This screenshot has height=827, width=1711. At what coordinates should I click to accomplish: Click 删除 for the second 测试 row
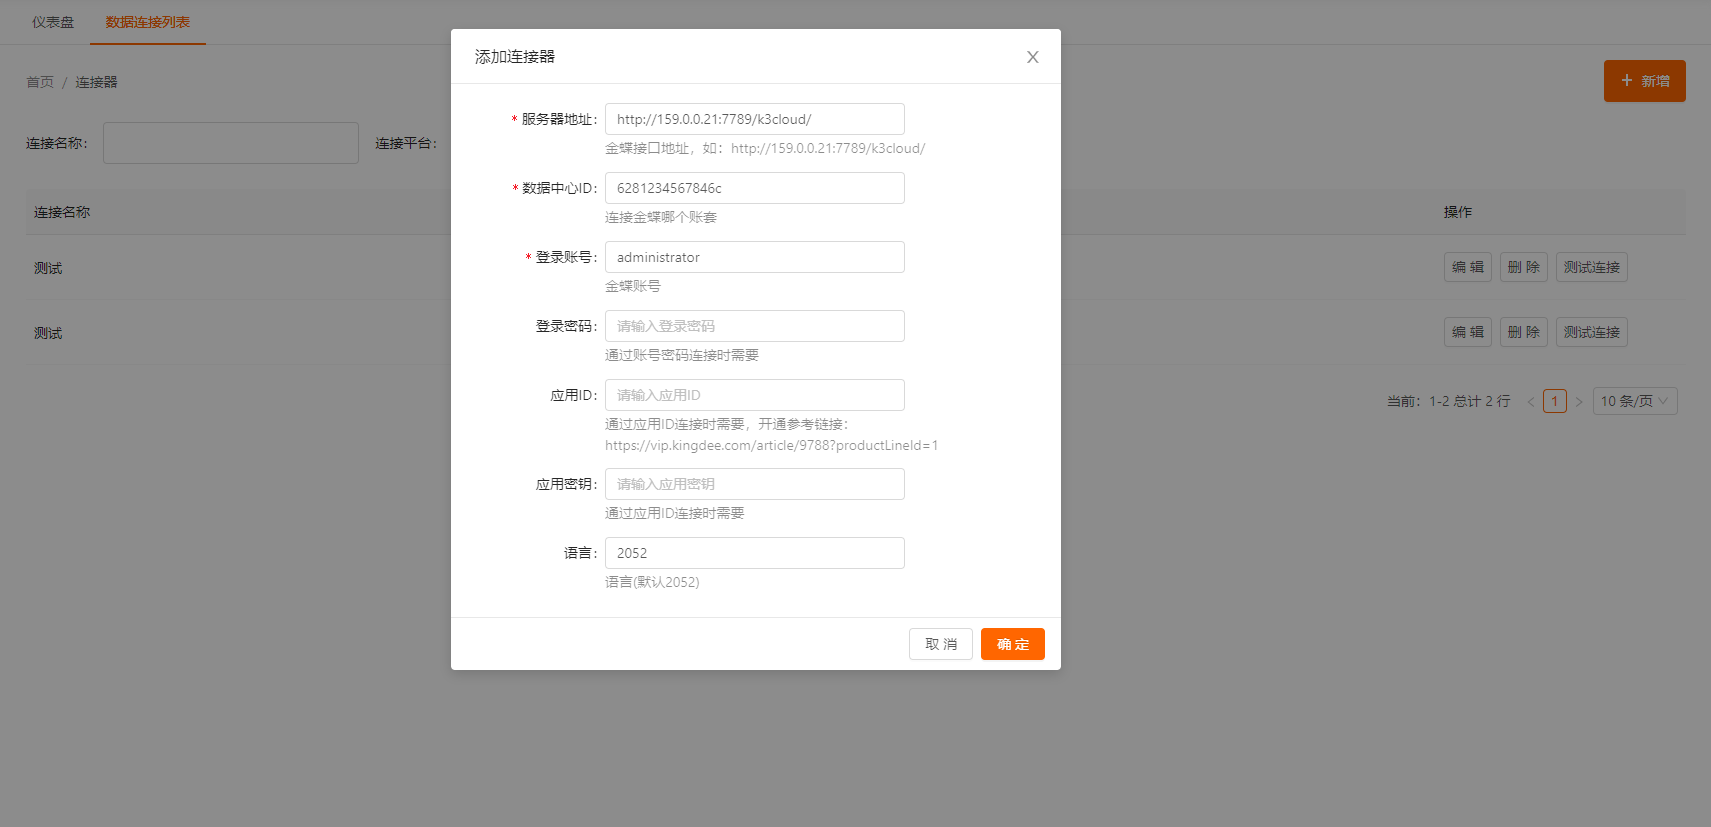[x=1523, y=332]
